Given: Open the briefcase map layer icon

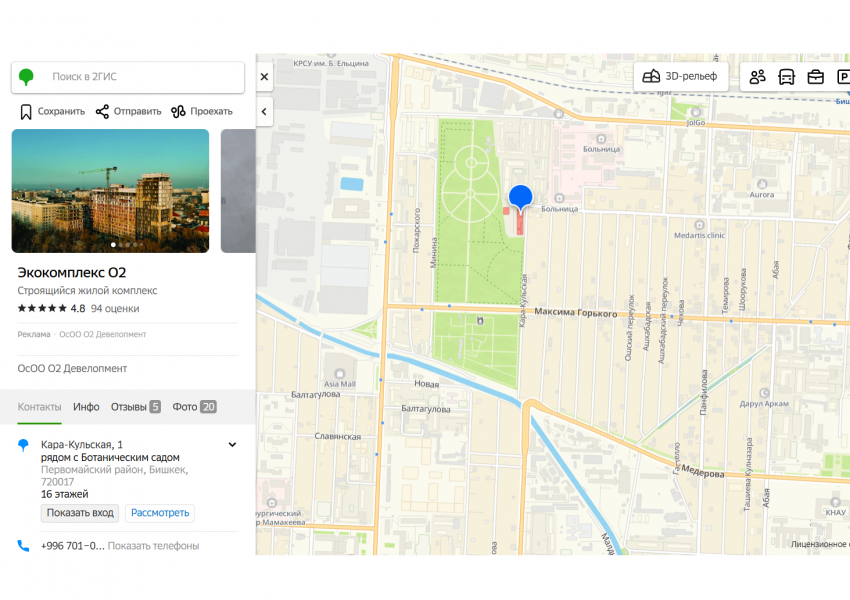Looking at the screenshot, I should (815, 77).
